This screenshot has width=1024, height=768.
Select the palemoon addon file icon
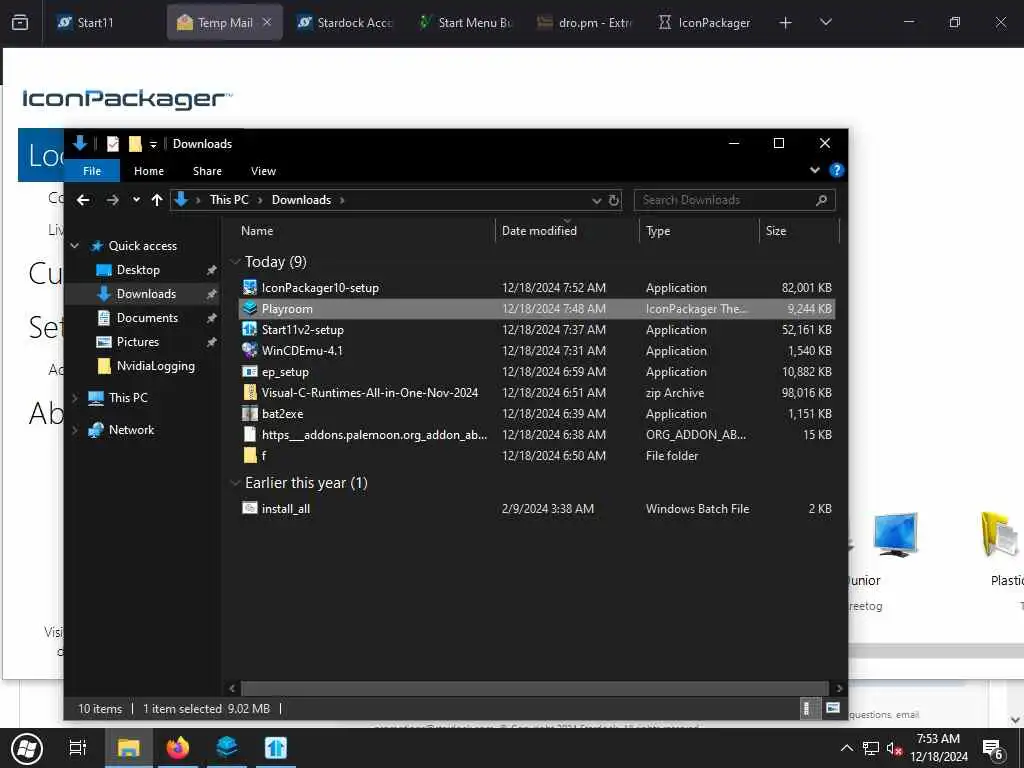tap(249, 434)
